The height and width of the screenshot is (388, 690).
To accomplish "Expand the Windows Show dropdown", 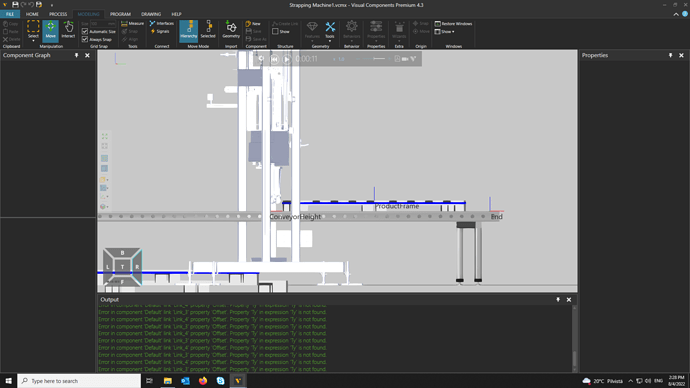I will click(445, 32).
